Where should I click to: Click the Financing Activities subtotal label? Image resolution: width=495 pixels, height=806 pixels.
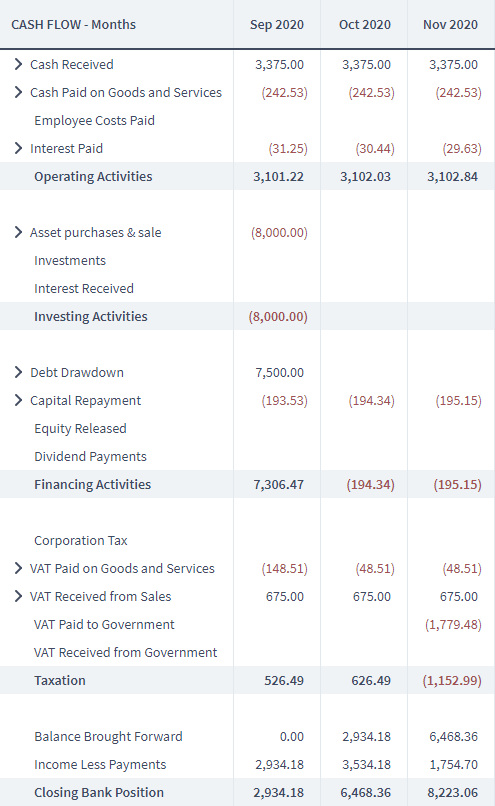[x=93, y=484]
